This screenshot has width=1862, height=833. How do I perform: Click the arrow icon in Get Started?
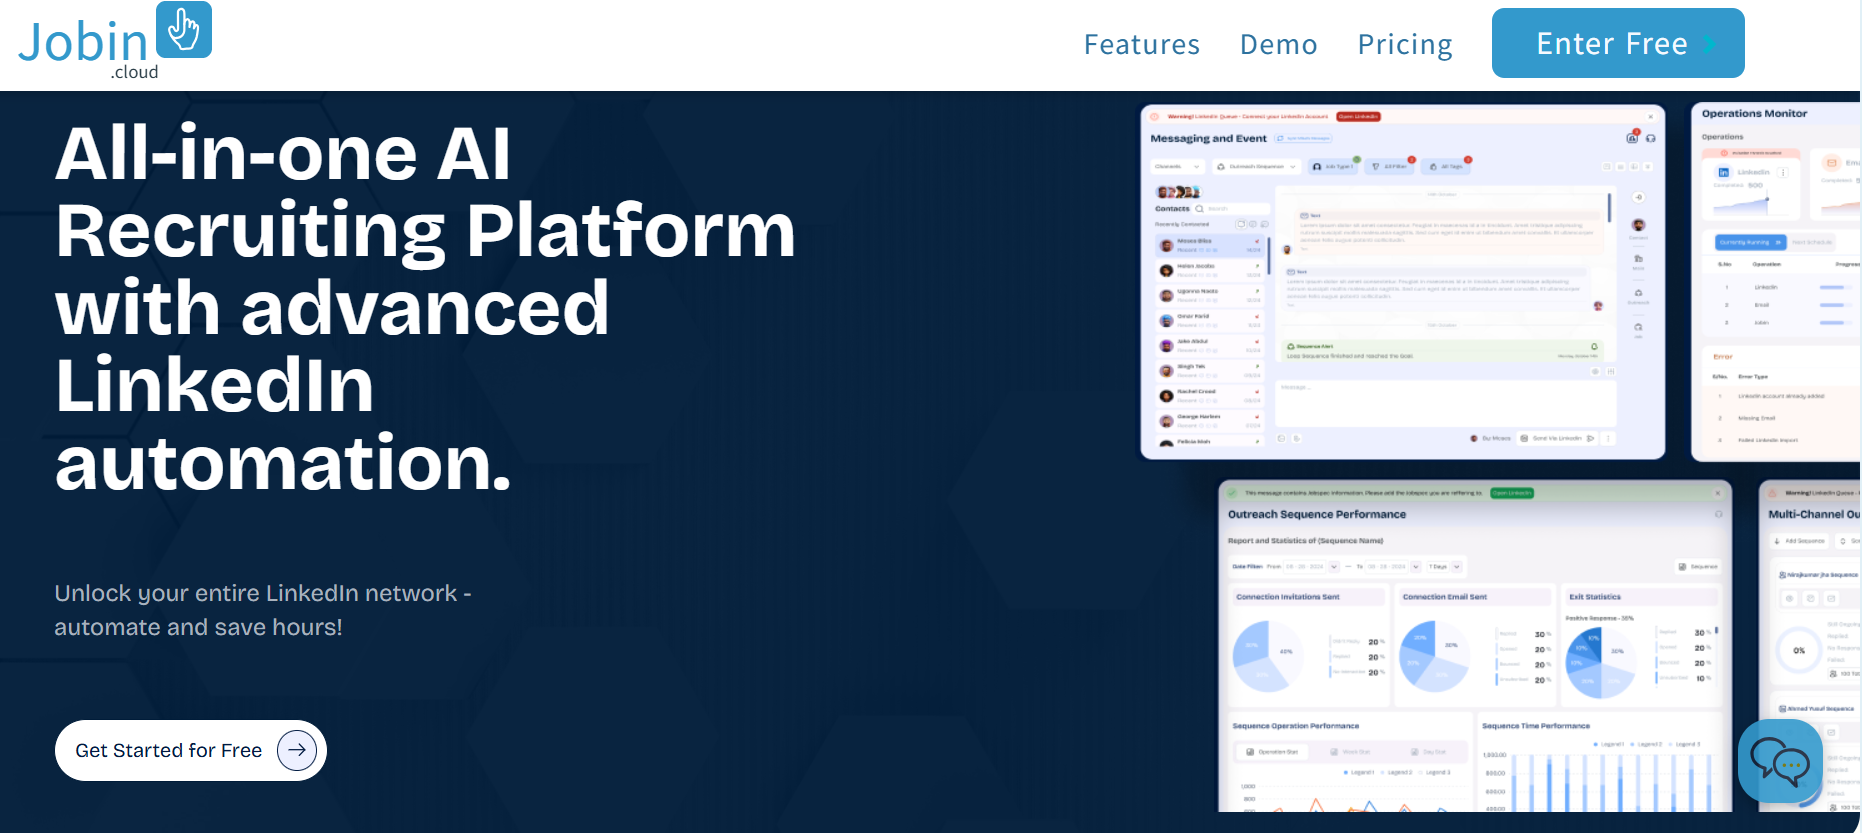(x=297, y=750)
